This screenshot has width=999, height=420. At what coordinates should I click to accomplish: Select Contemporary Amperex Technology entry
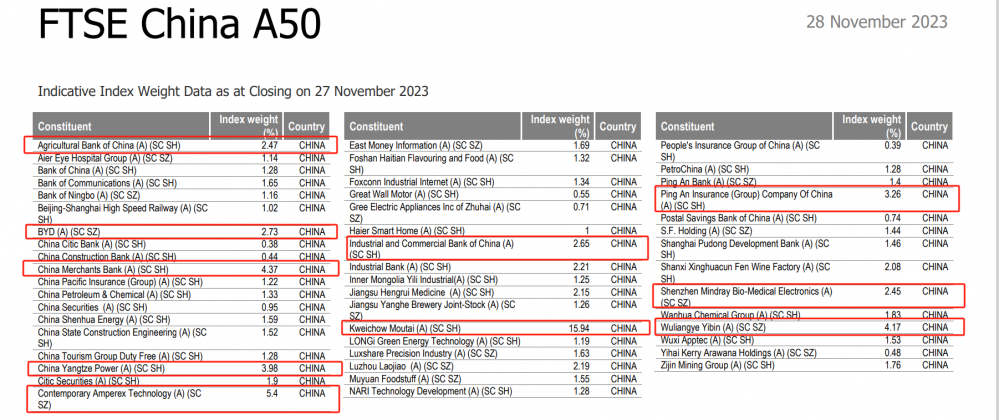coord(119,400)
